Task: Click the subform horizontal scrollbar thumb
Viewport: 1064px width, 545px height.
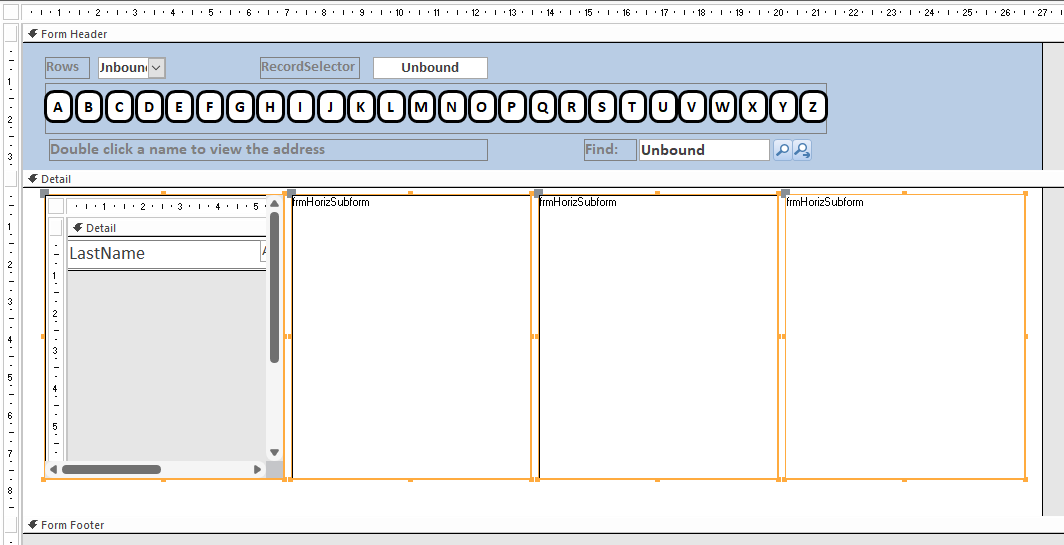Action: point(111,469)
